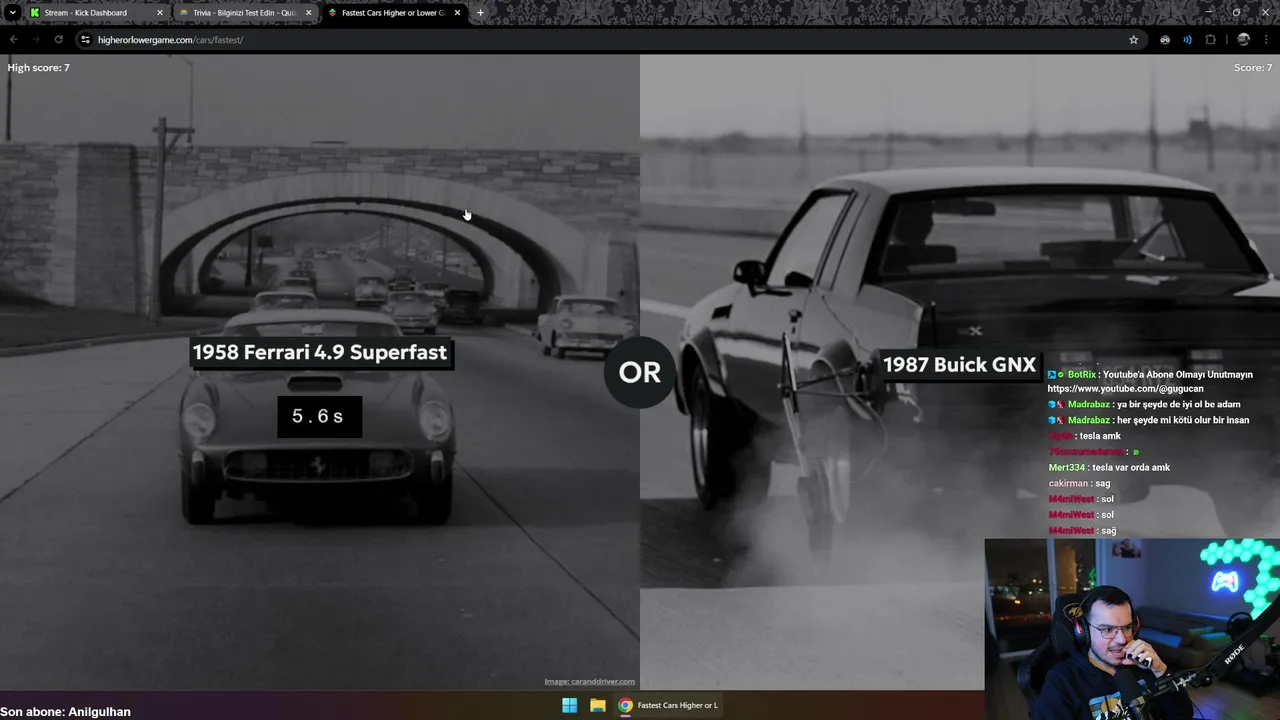Click BotRix username in chat
This screenshot has width=1280, height=720.
point(1081,375)
